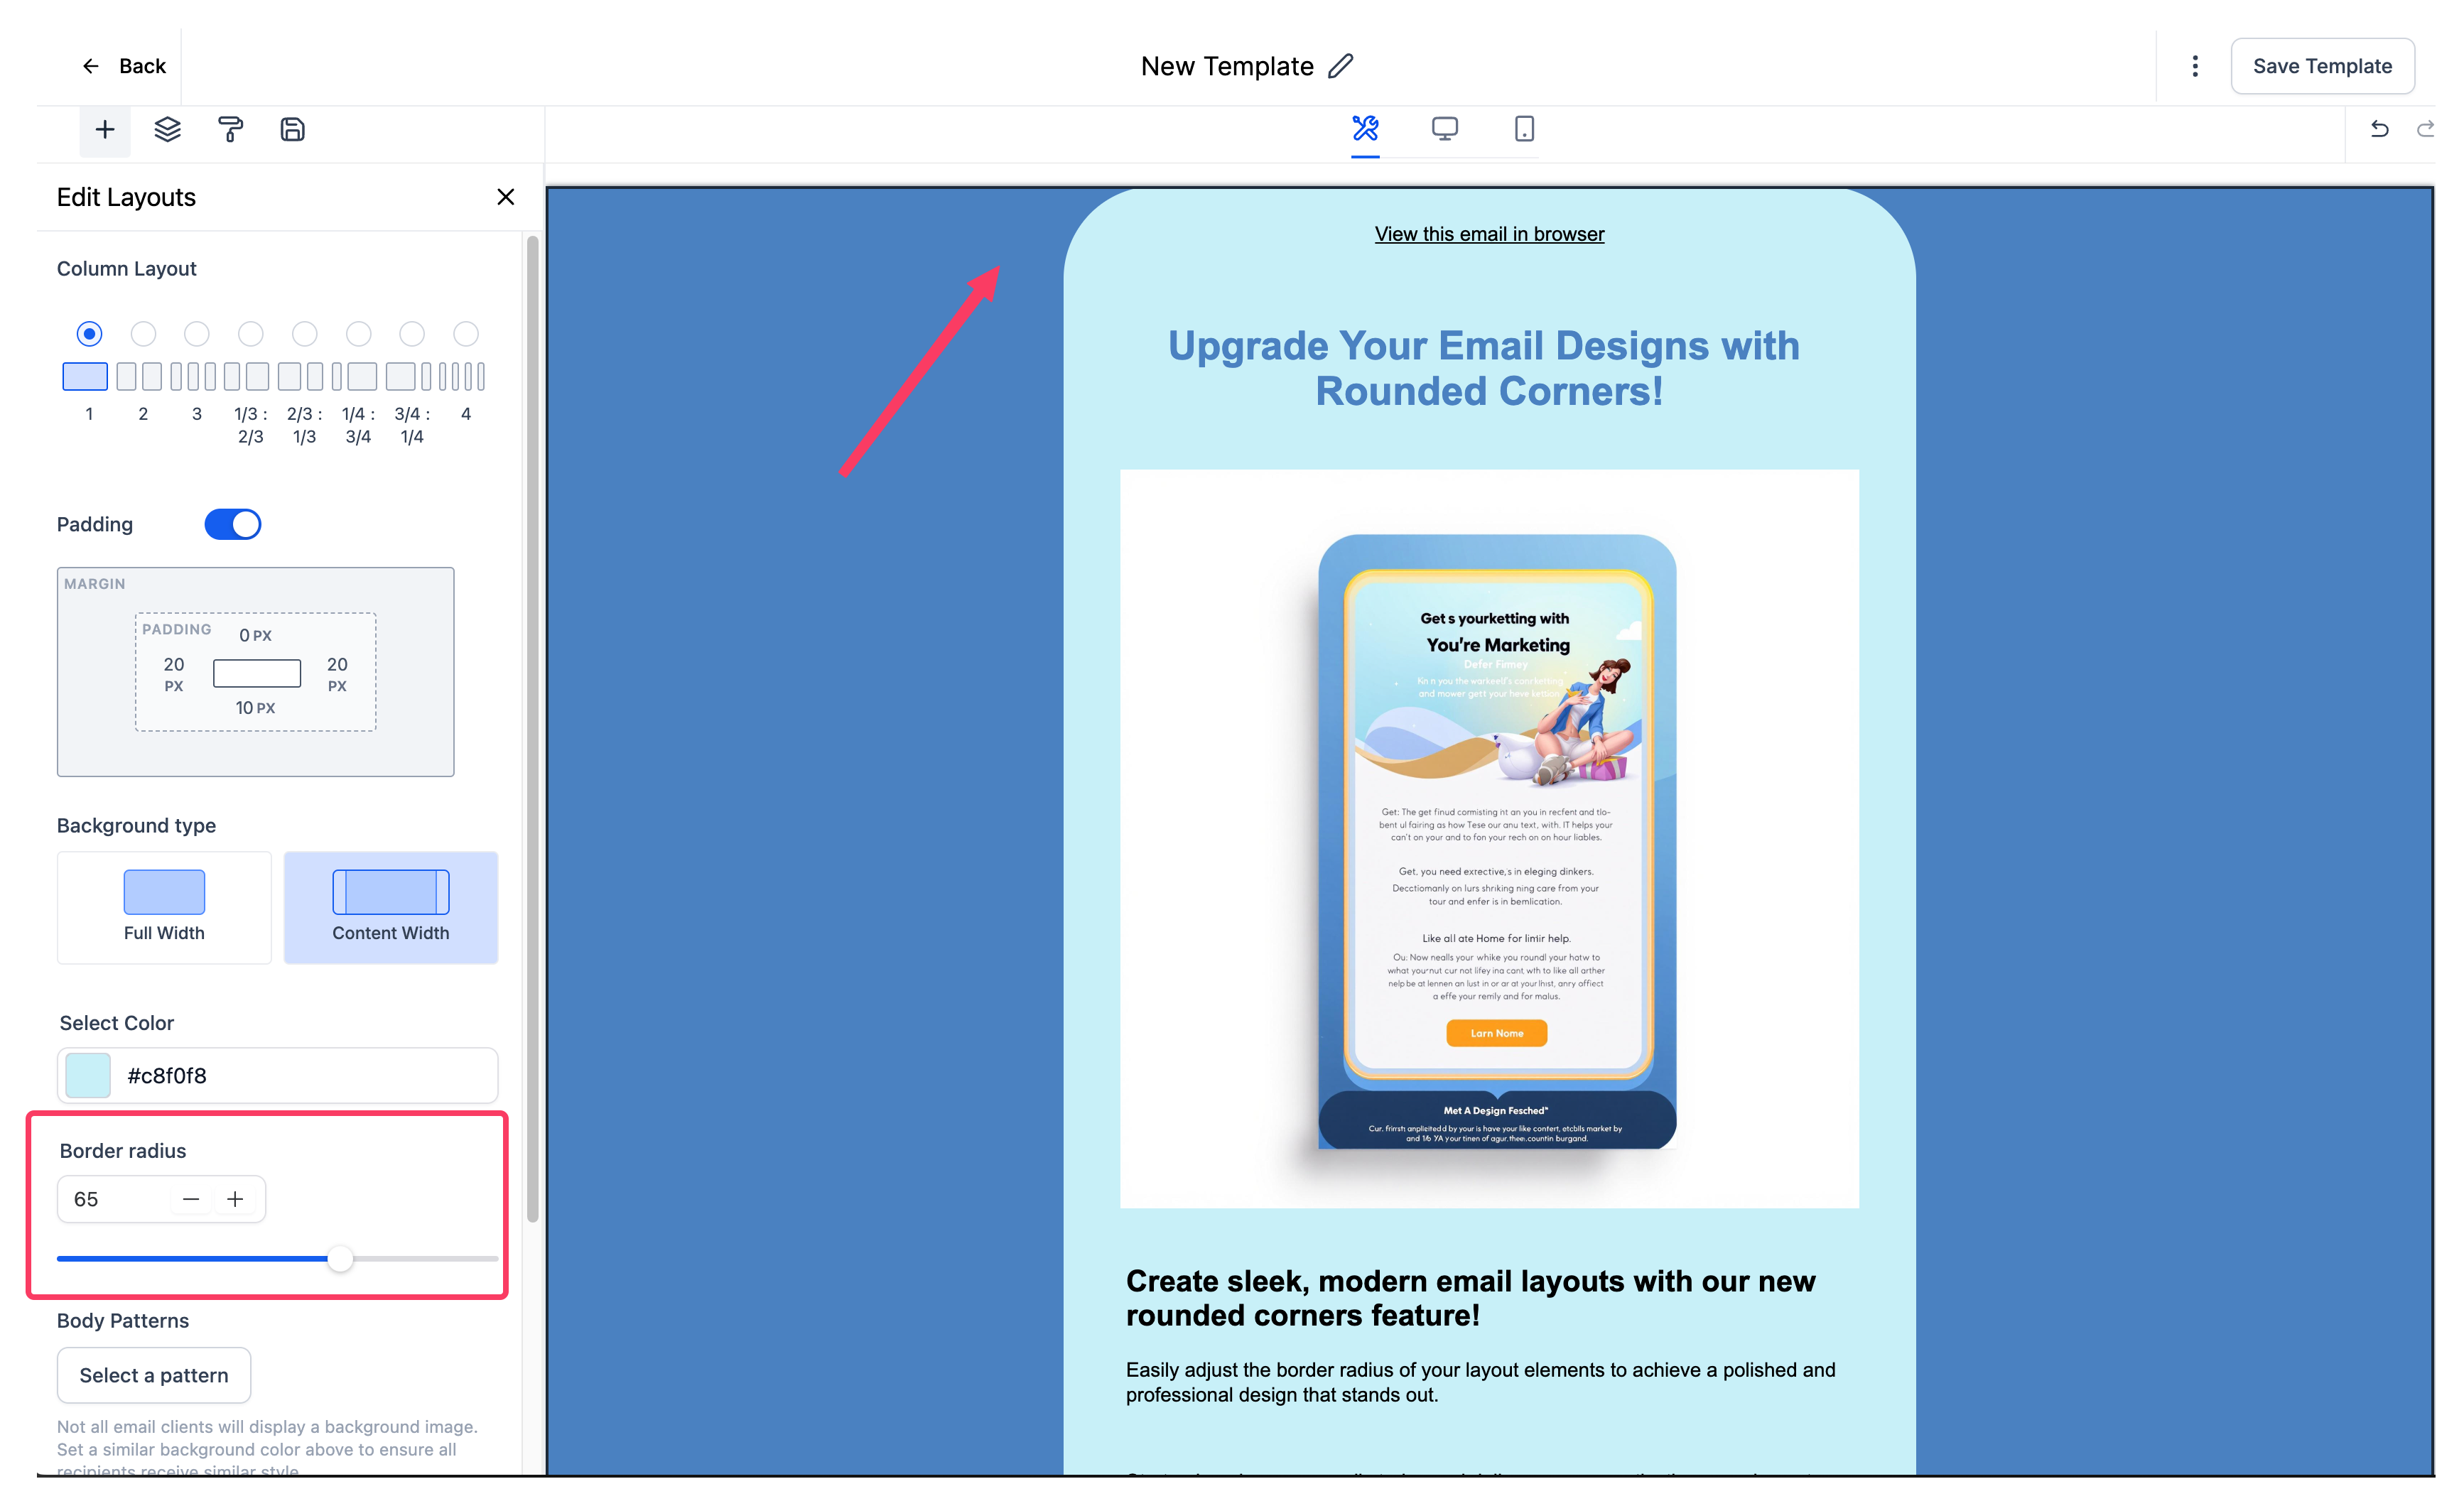Redo the last change
Viewport: 2464px width, 1506px height.
[x=2426, y=129]
